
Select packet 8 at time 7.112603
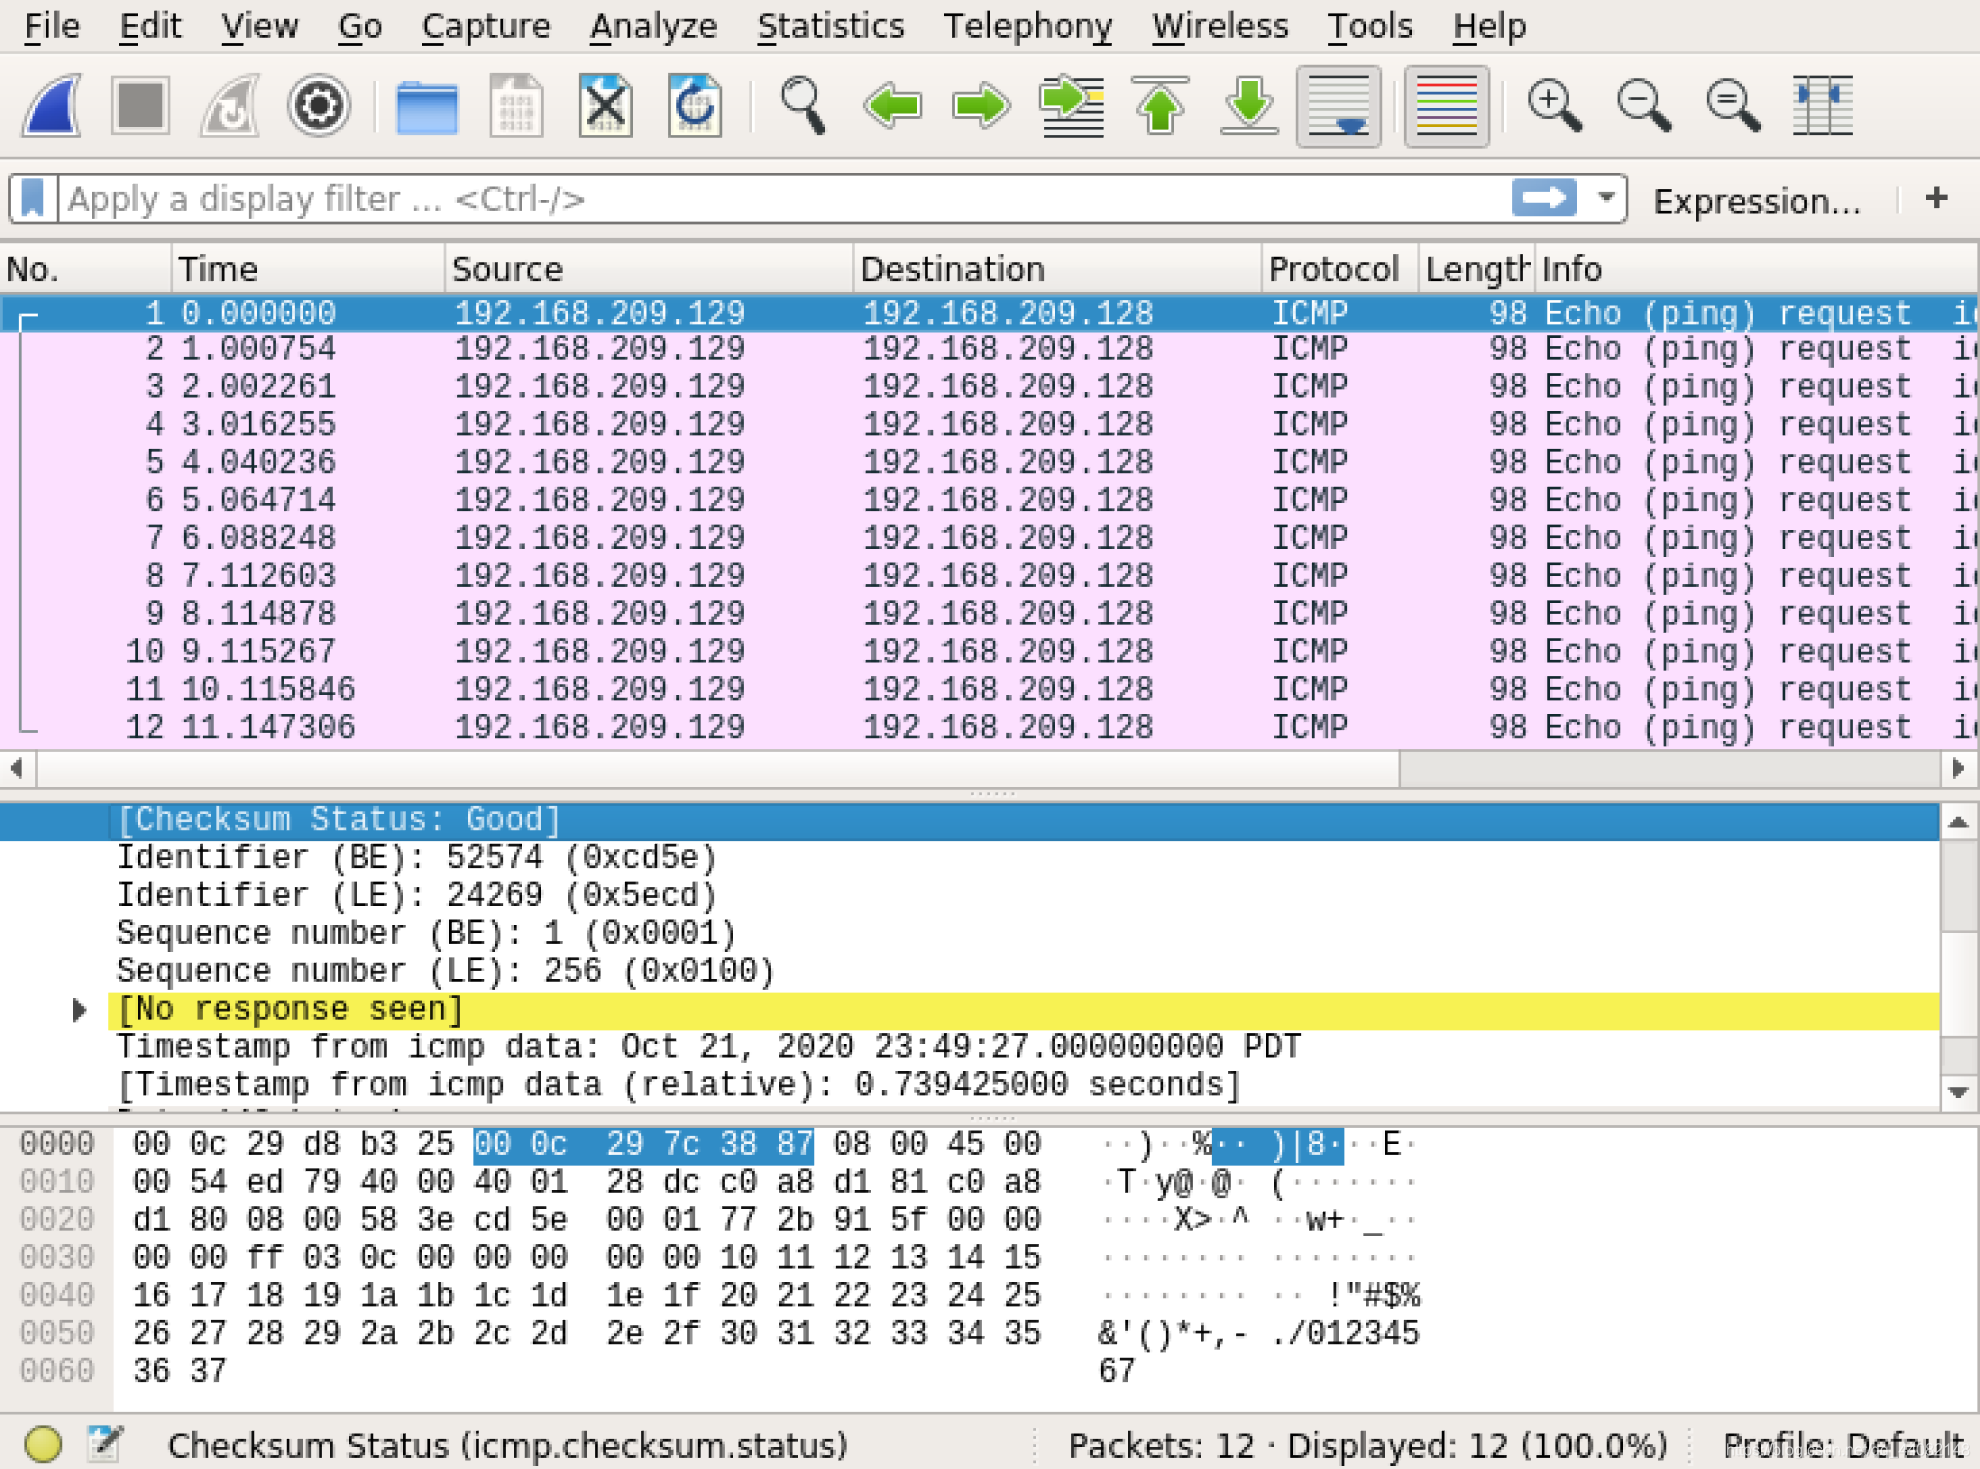(x=990, y=576)
